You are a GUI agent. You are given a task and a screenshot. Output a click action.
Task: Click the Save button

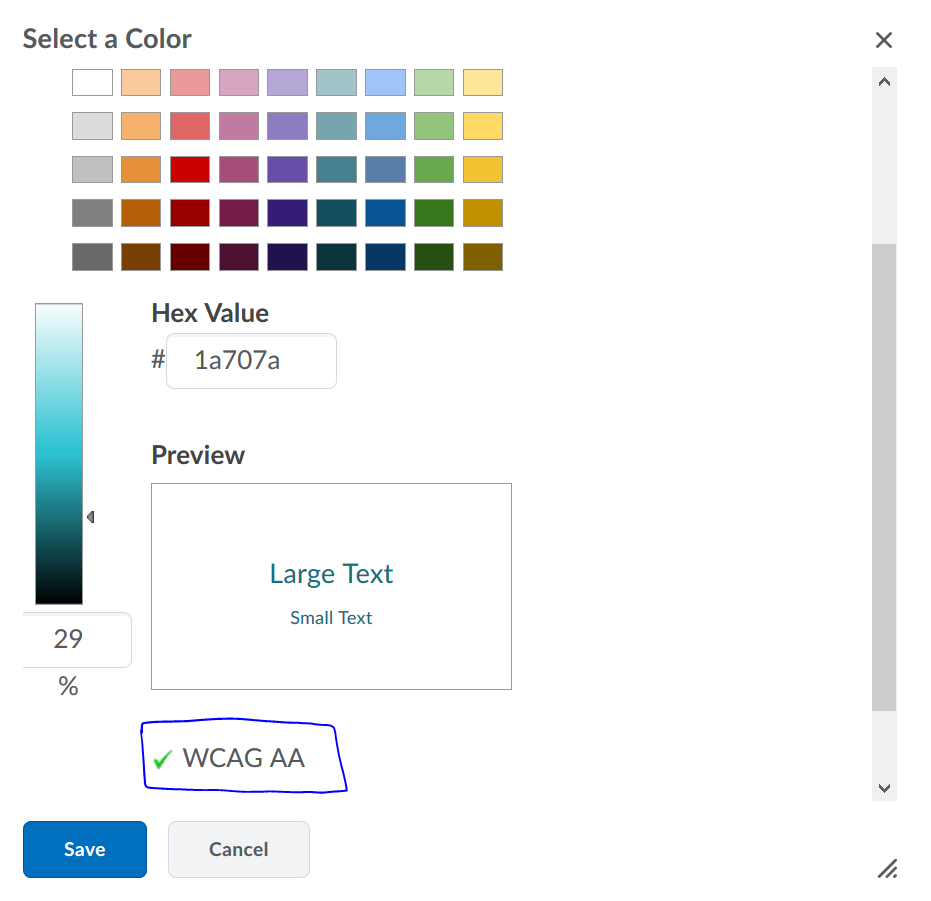click(85, 849)
